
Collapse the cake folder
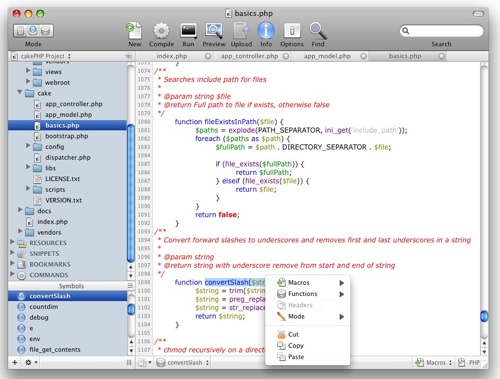(x=20, y=92)
